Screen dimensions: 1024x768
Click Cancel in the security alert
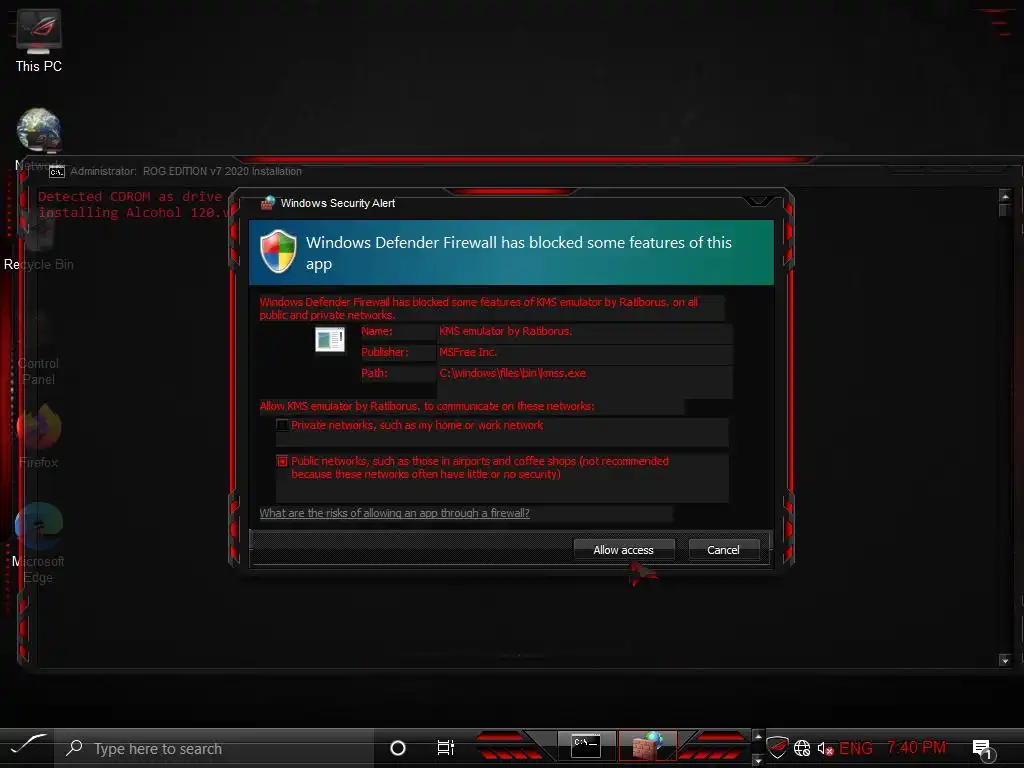[x=724, y=550]
